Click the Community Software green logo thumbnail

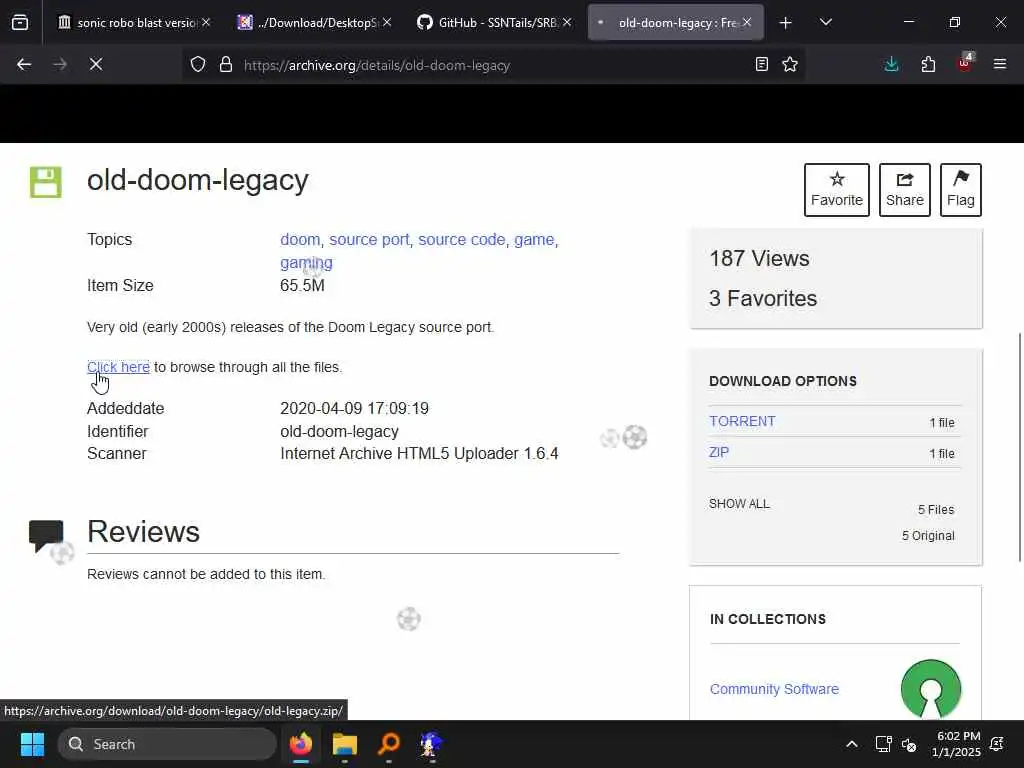(931, 689)
